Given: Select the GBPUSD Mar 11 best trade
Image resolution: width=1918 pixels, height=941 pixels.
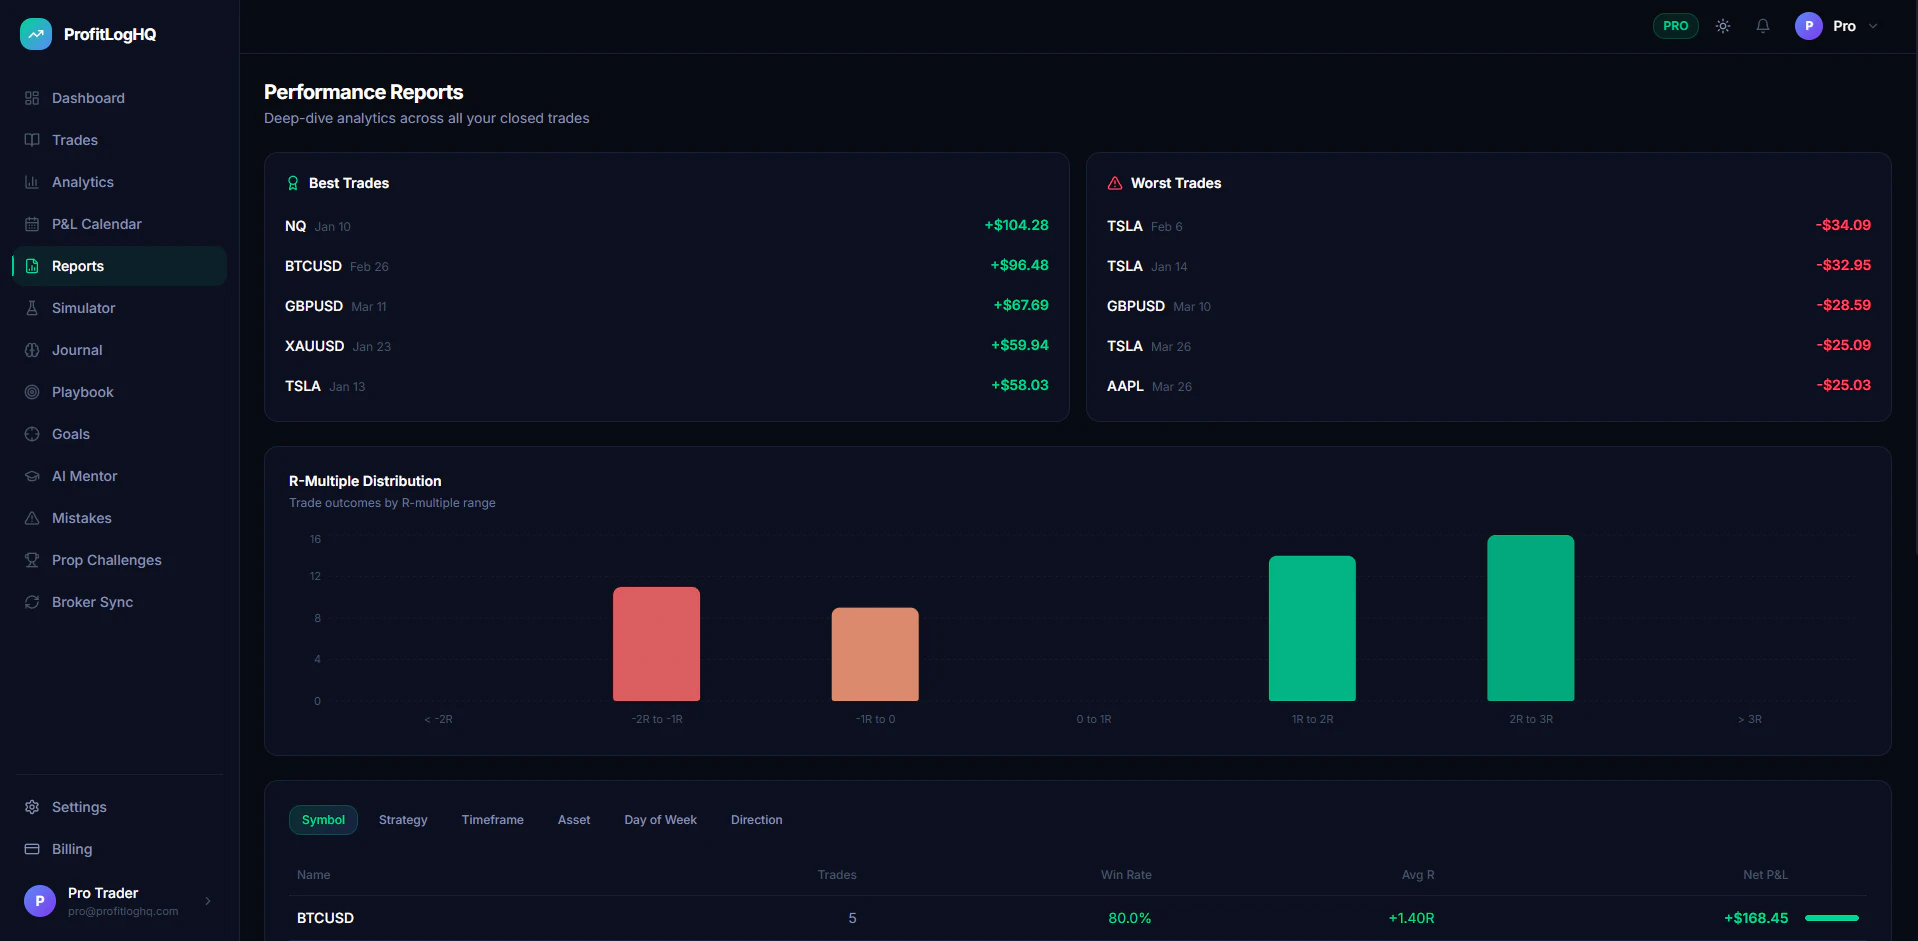Looking at the screenshot, I should (667, 306).
